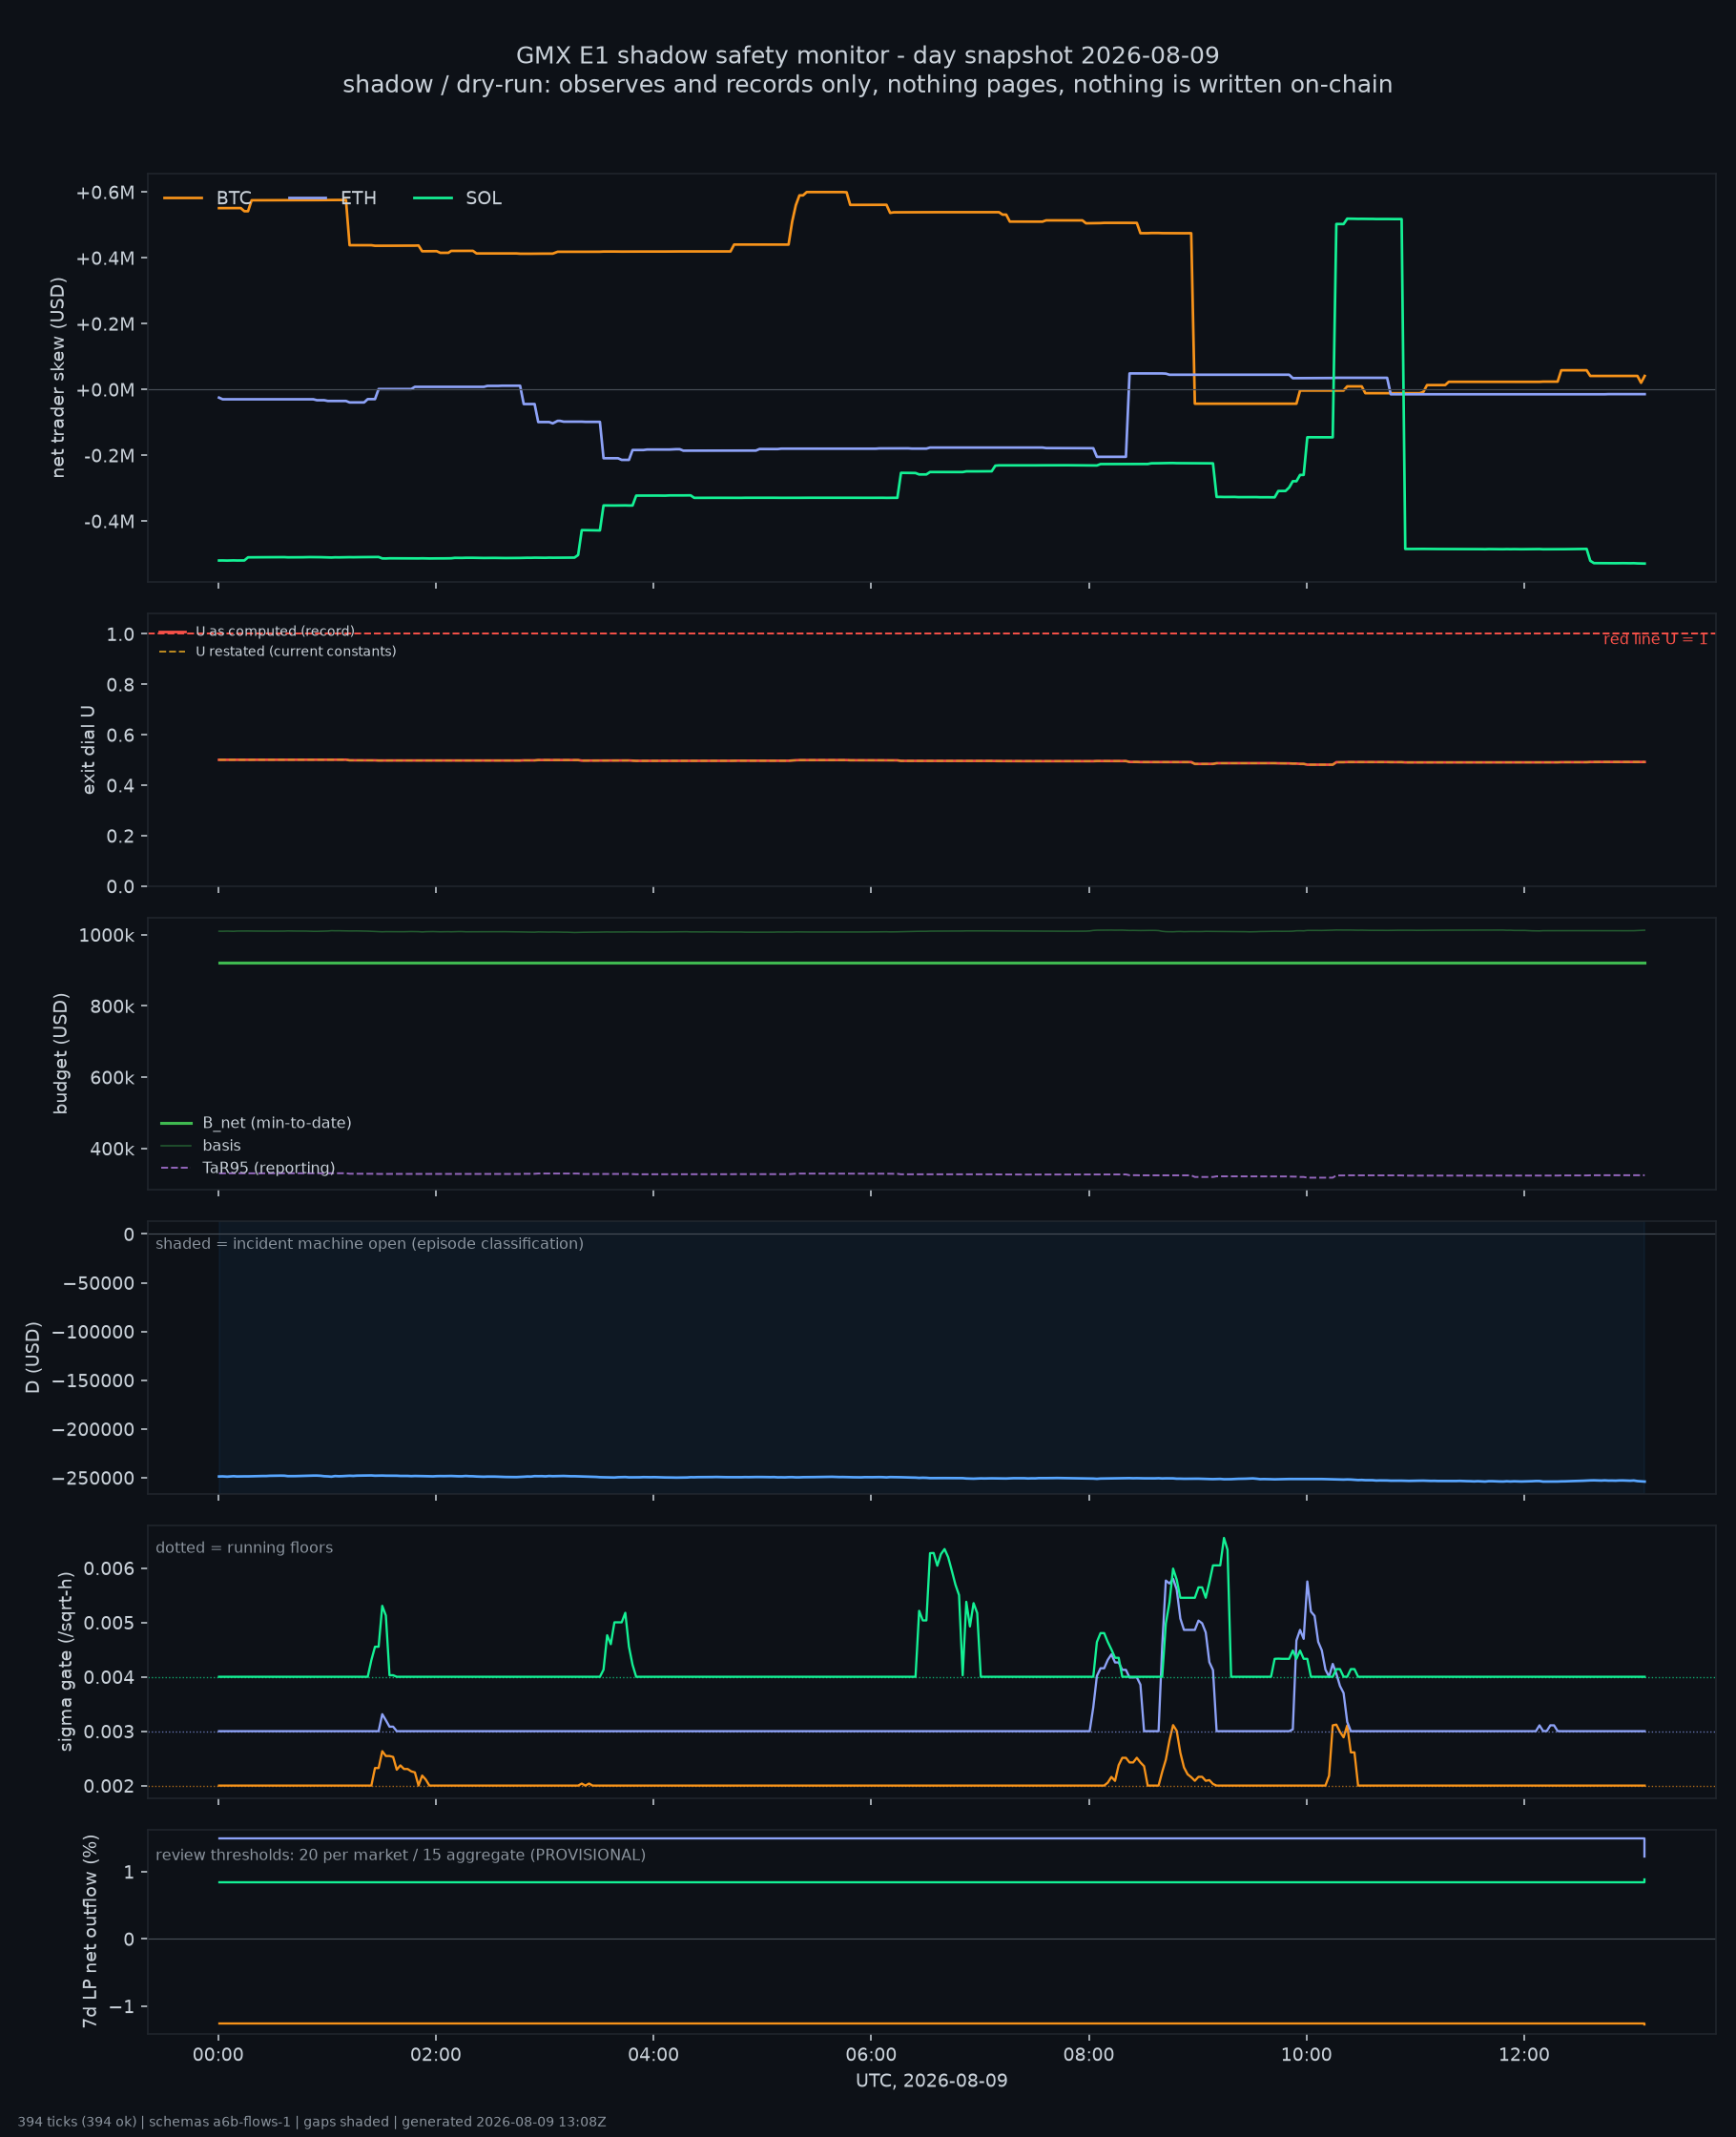Click the '+0.2M' skew axis tick

click(x=105, y=324)
